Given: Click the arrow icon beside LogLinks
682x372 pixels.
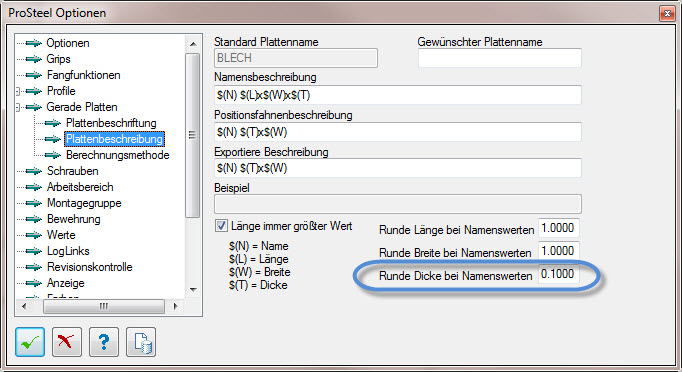Looking at the screenshot, I should click(33, 251).
